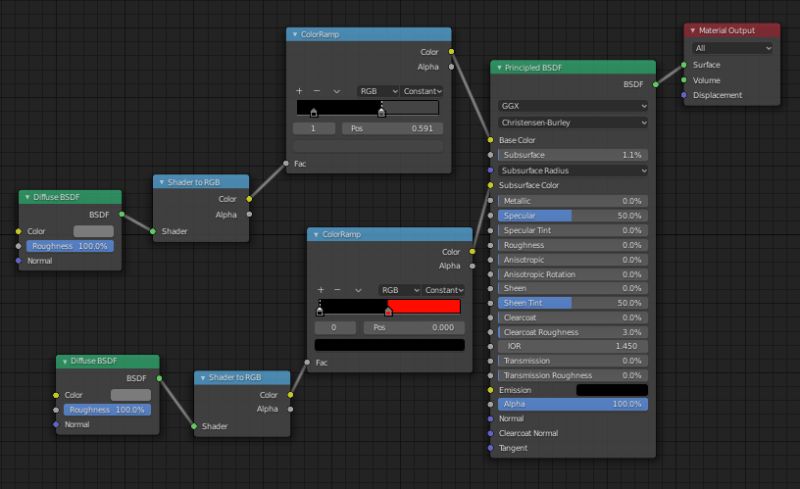Click the Clearcoat Normal input socket
The width and height of the screenshot is (800, 489).
[x=490, y=433]
